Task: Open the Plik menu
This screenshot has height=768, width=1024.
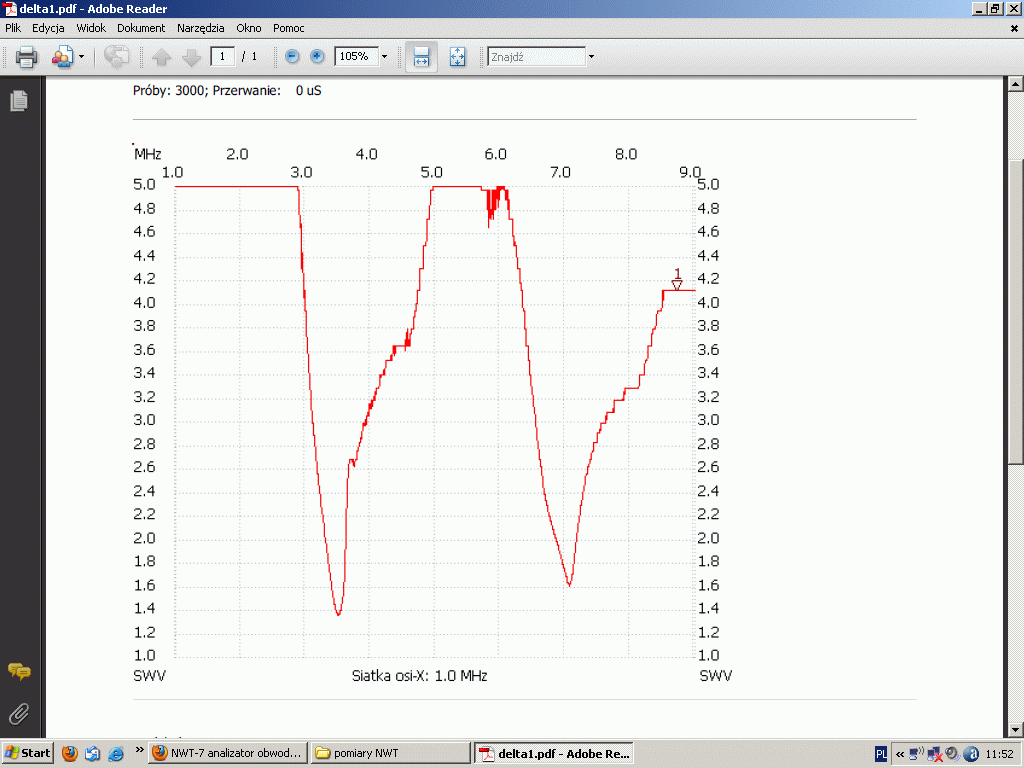Action: pyautogui.click(x=13, y=28)
